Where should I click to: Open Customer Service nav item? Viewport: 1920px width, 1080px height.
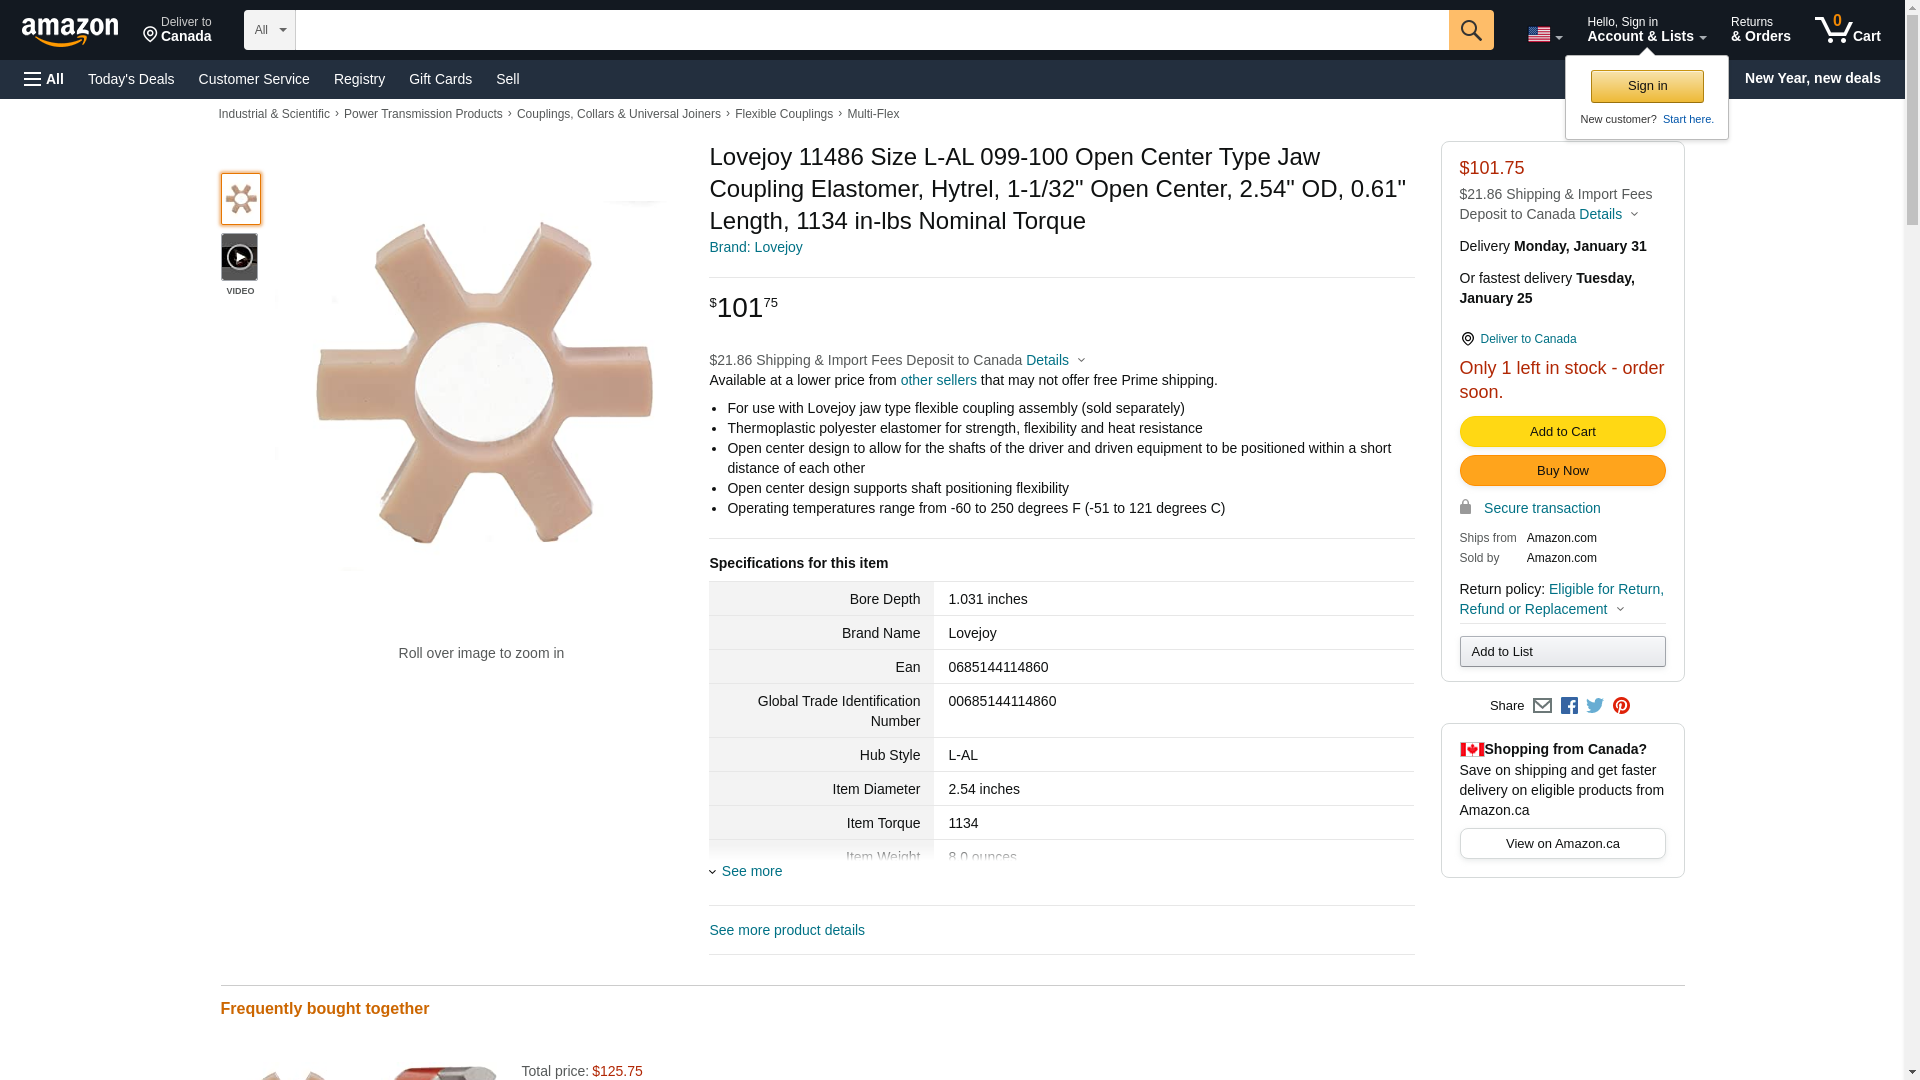coord(254,79)
